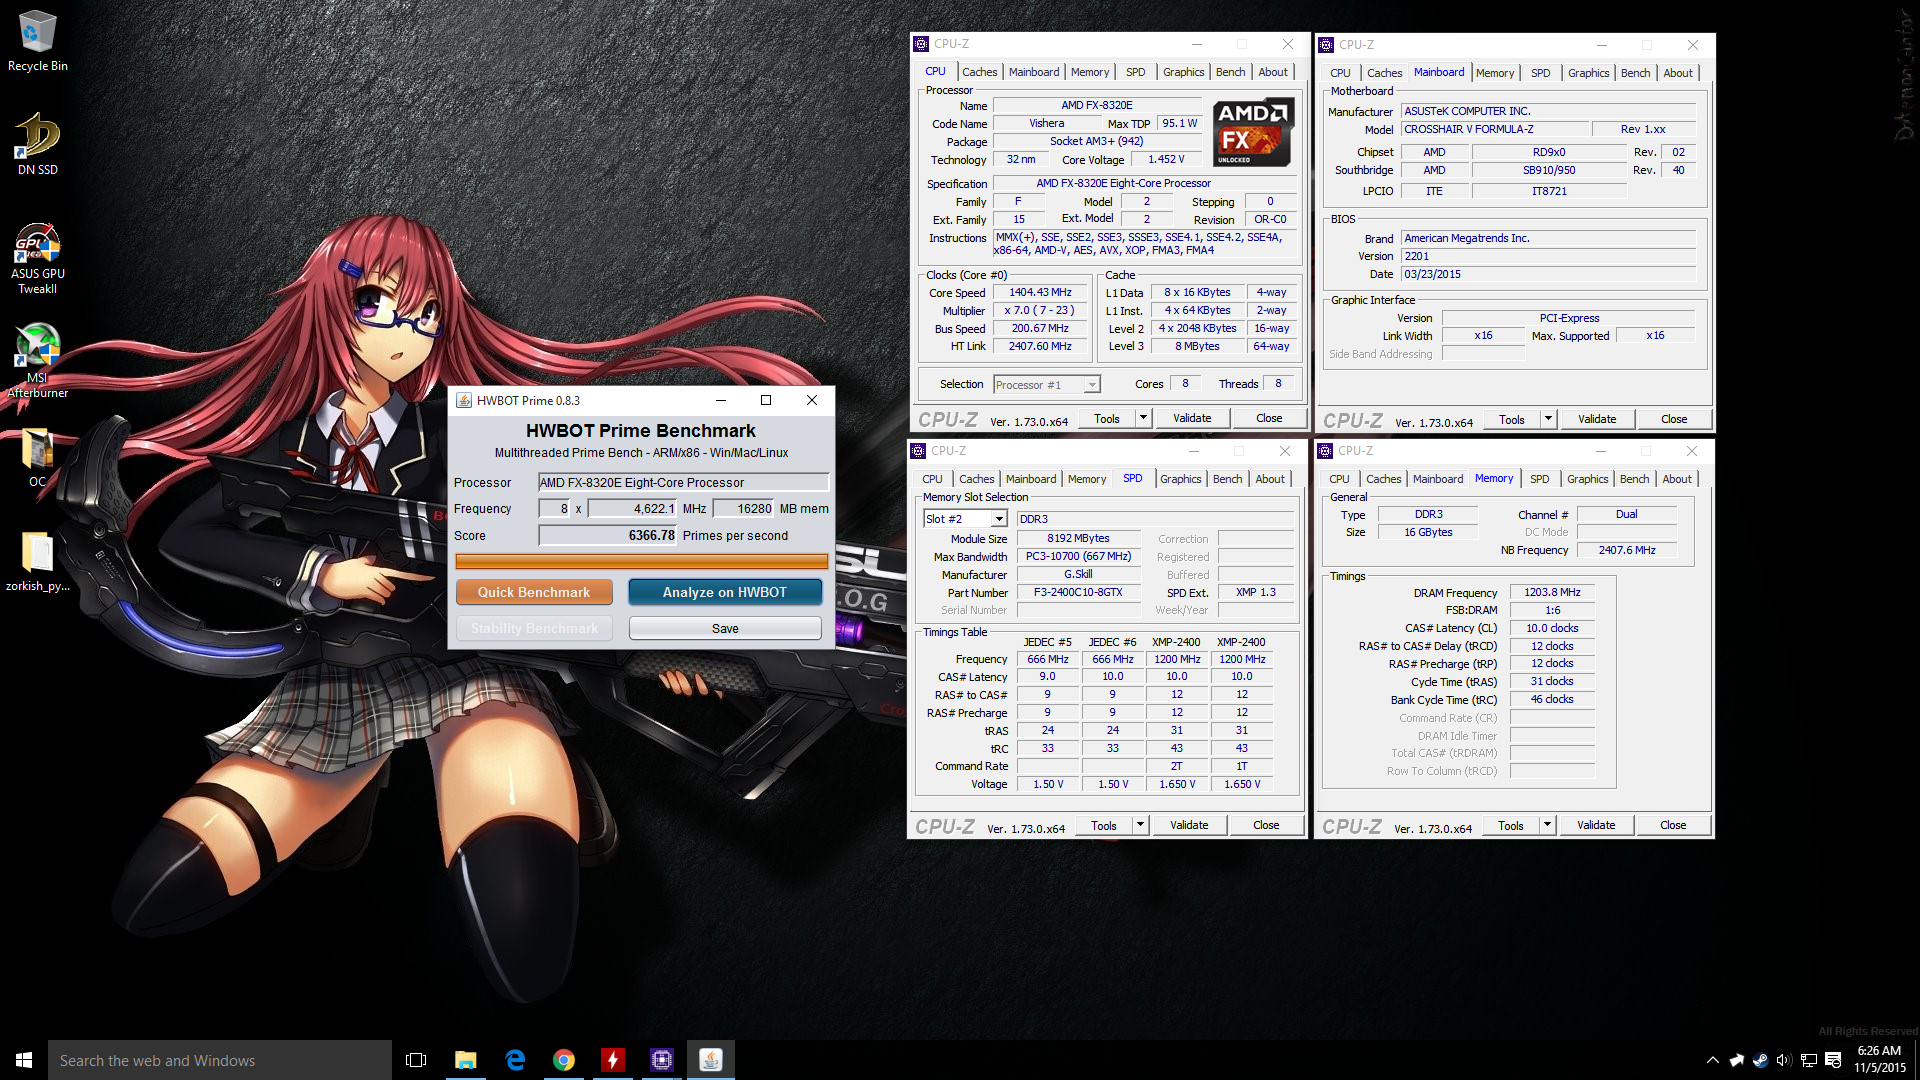Expand Tools arrow in CPU-Z Memory window
The height and width of the screenshot is (1080, 1920).
coord(1547,825)
